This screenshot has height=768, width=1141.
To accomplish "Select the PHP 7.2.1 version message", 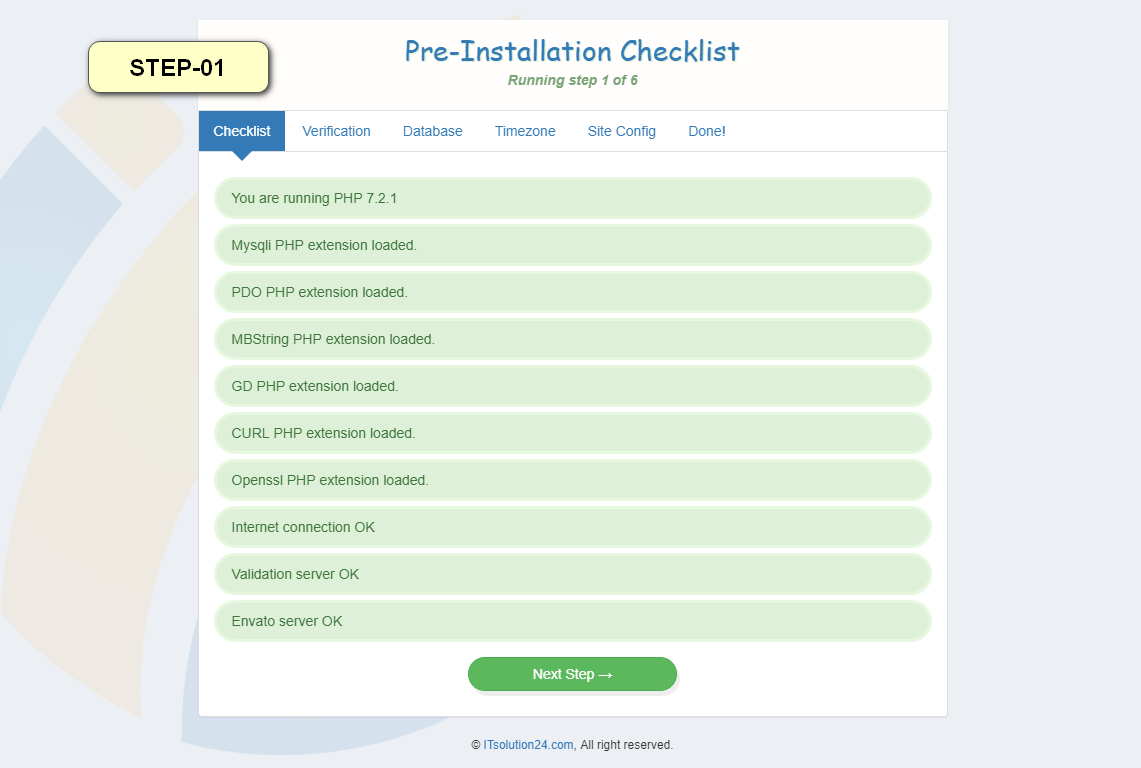I will 573,198.
